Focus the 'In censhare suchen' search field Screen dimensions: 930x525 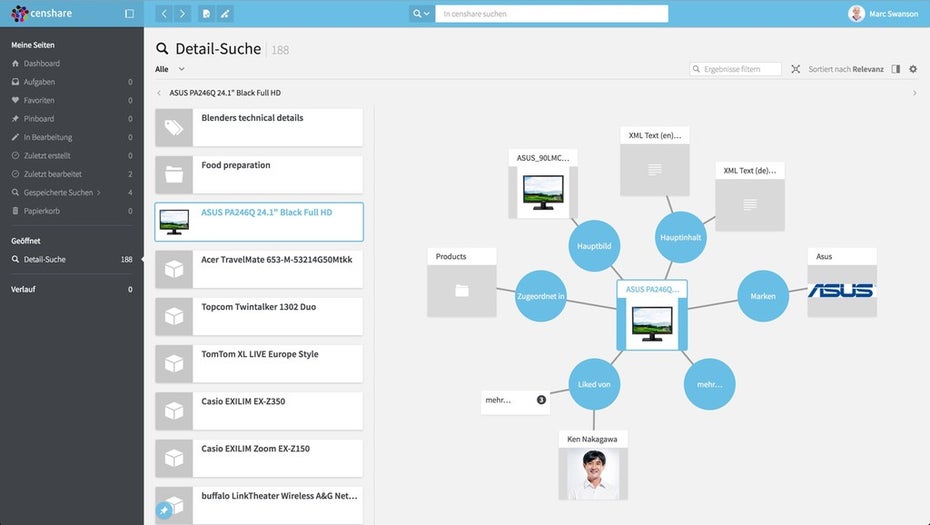coord(552,14)
